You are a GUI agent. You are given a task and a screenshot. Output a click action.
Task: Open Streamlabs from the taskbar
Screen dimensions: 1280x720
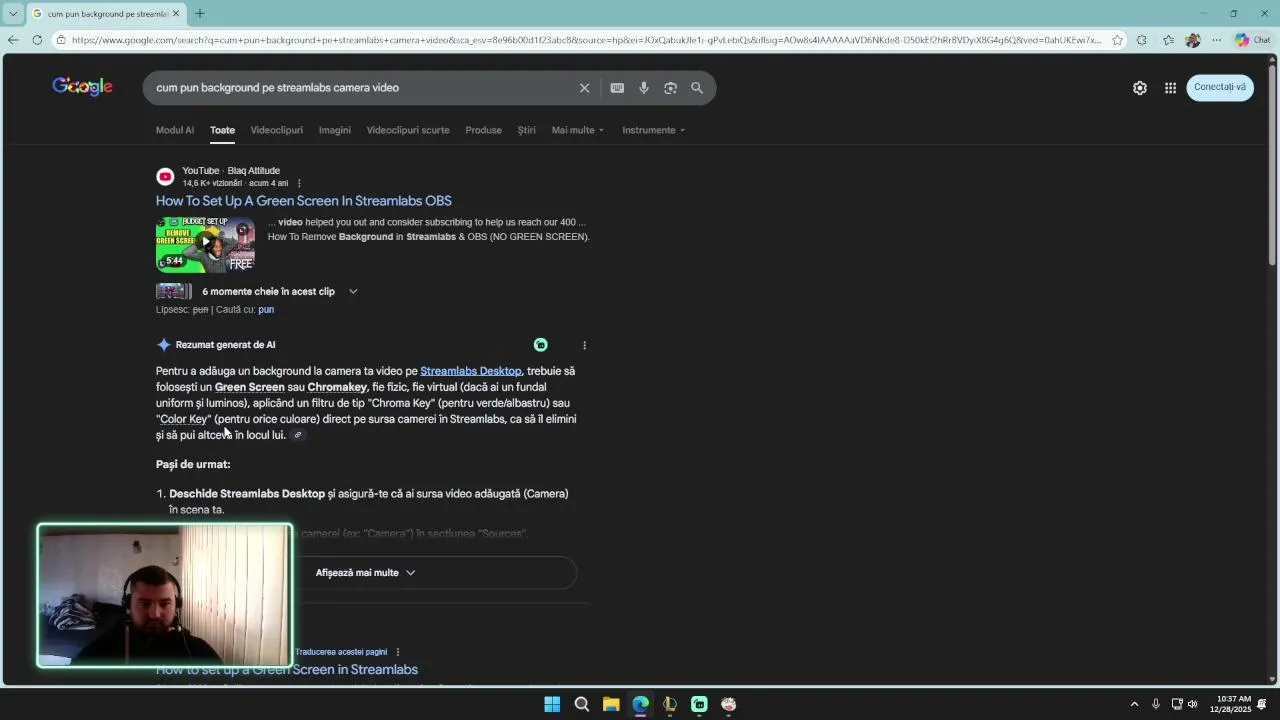click(699, 704)
